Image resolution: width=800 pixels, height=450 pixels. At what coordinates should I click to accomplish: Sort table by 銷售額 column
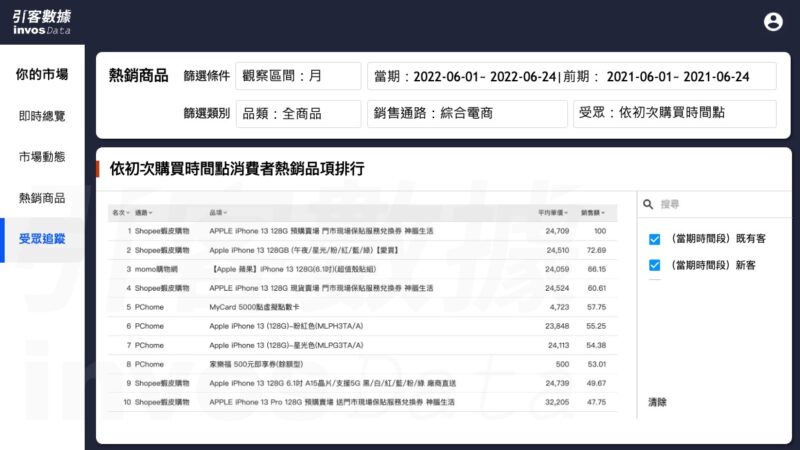(x=593, y=213)
